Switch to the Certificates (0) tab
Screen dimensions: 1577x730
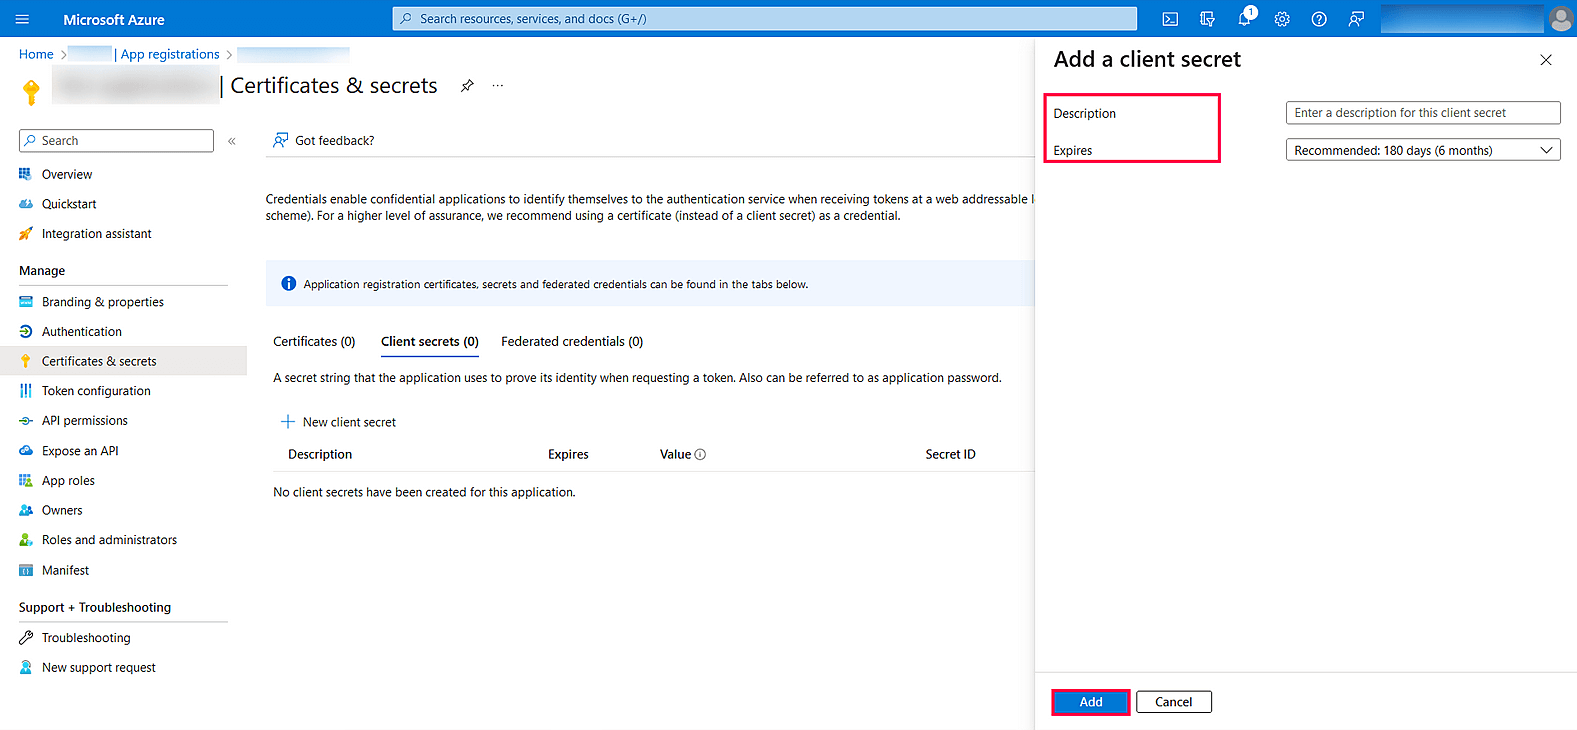314,342
